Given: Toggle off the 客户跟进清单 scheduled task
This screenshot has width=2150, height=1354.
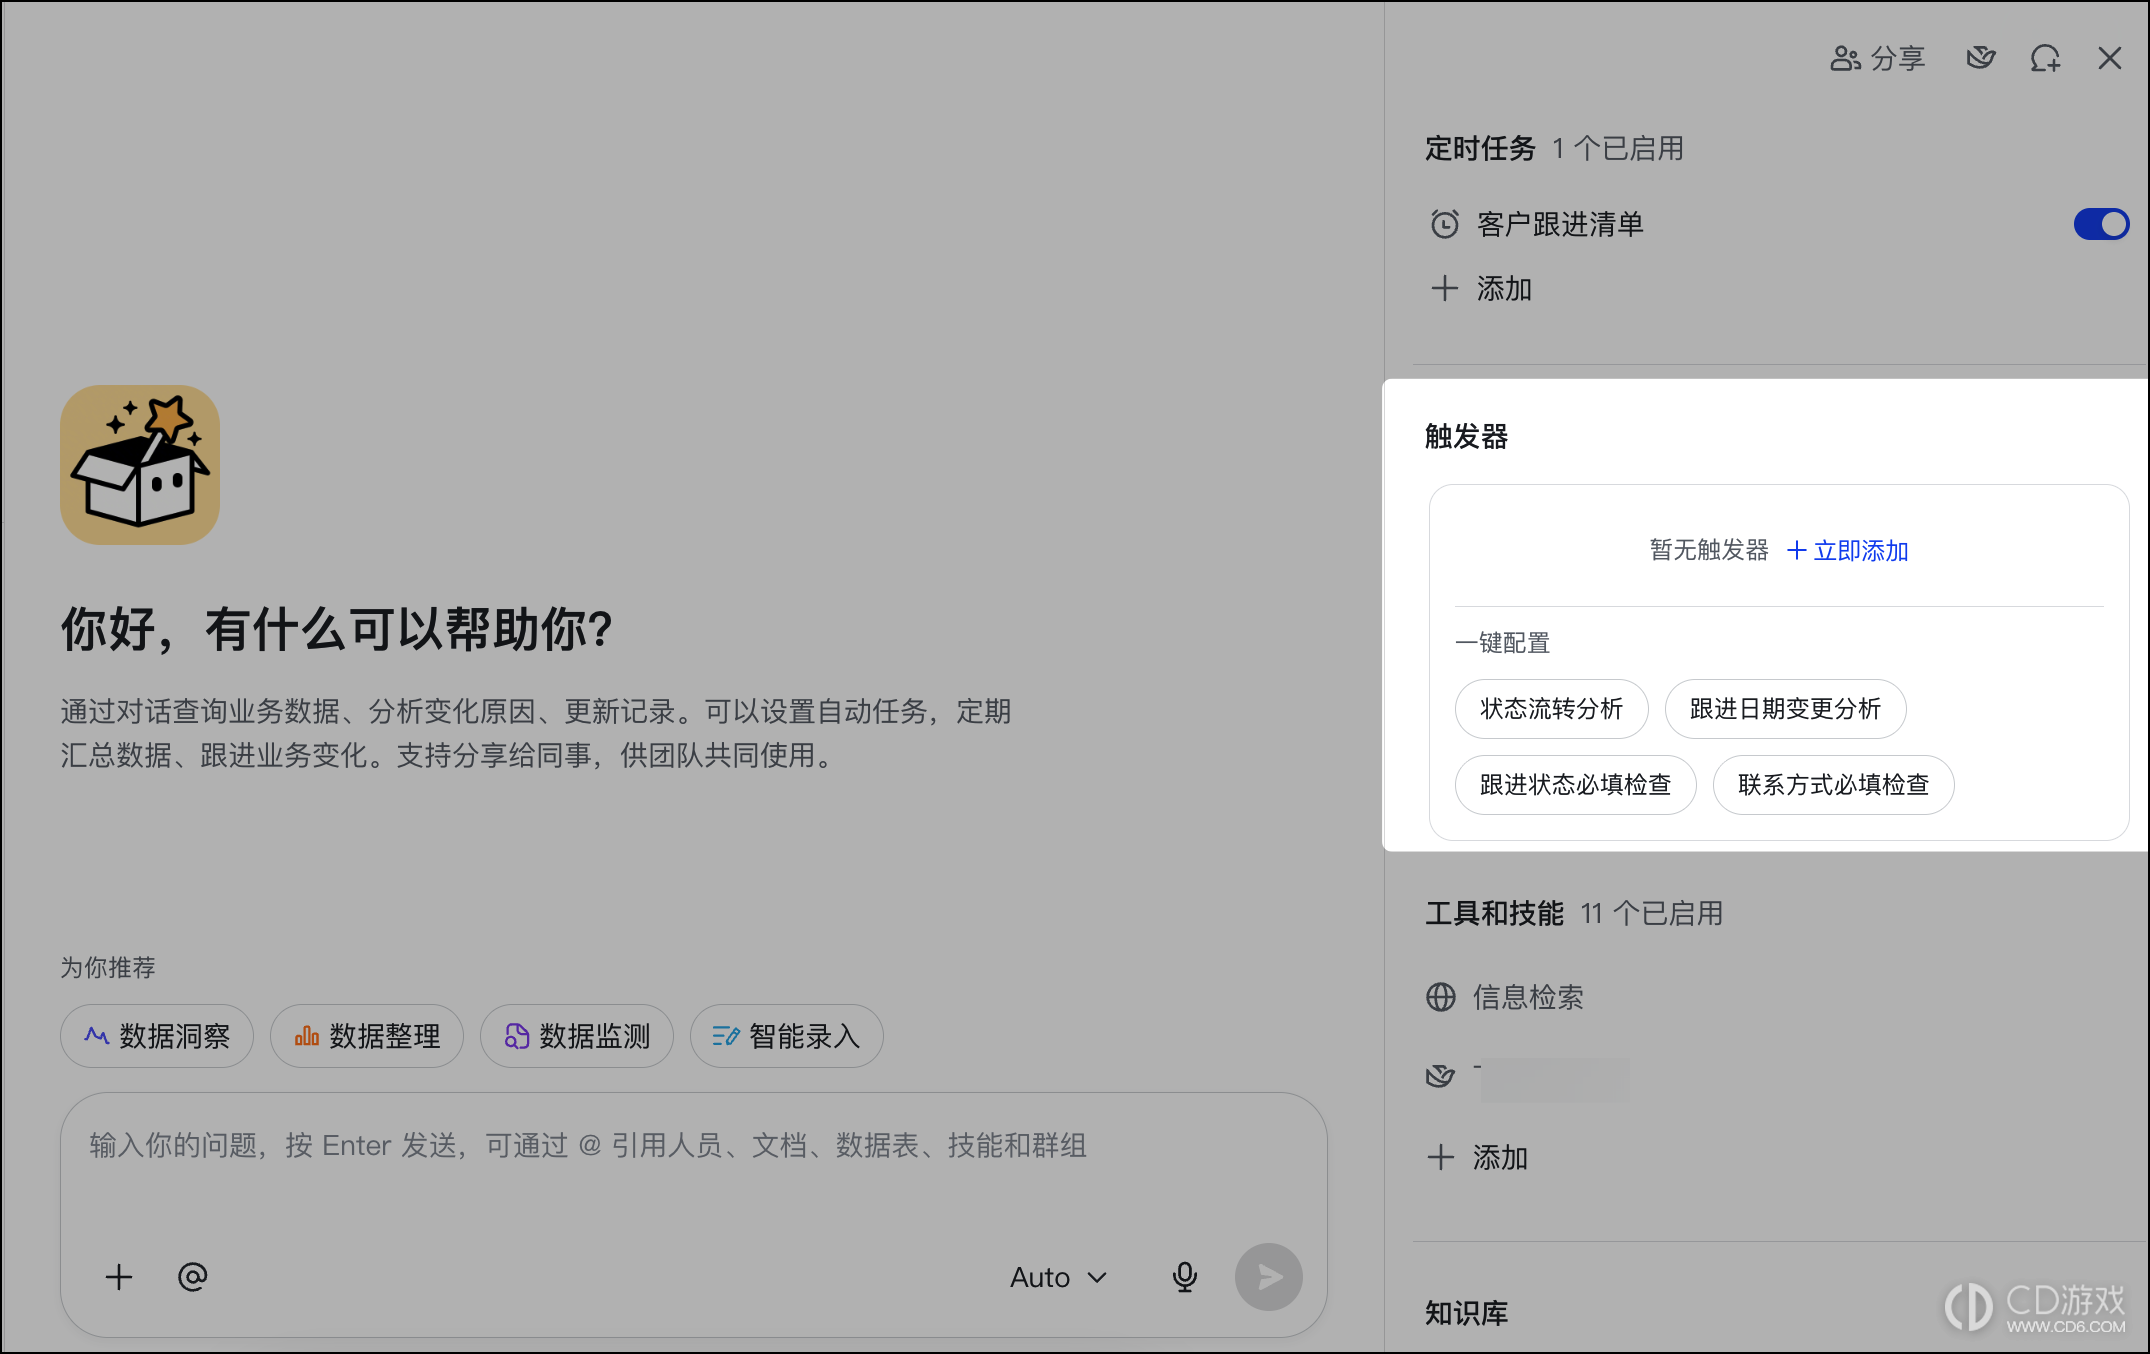Looking at the screenshot, I should [2101, 224].
